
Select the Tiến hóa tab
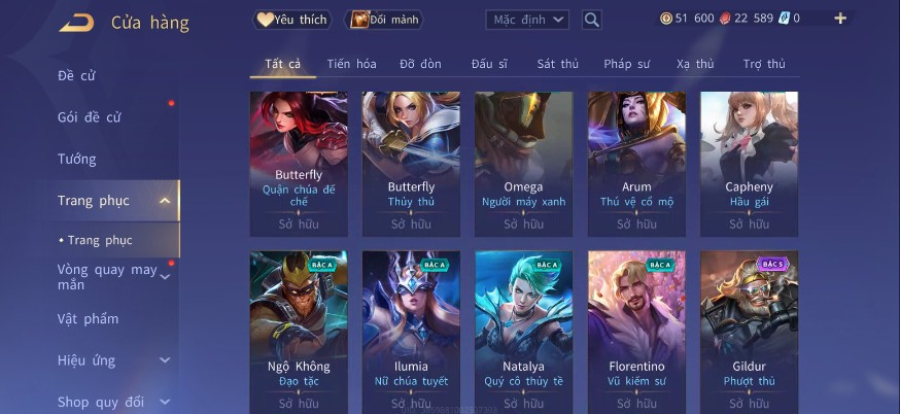pos(352,64)
